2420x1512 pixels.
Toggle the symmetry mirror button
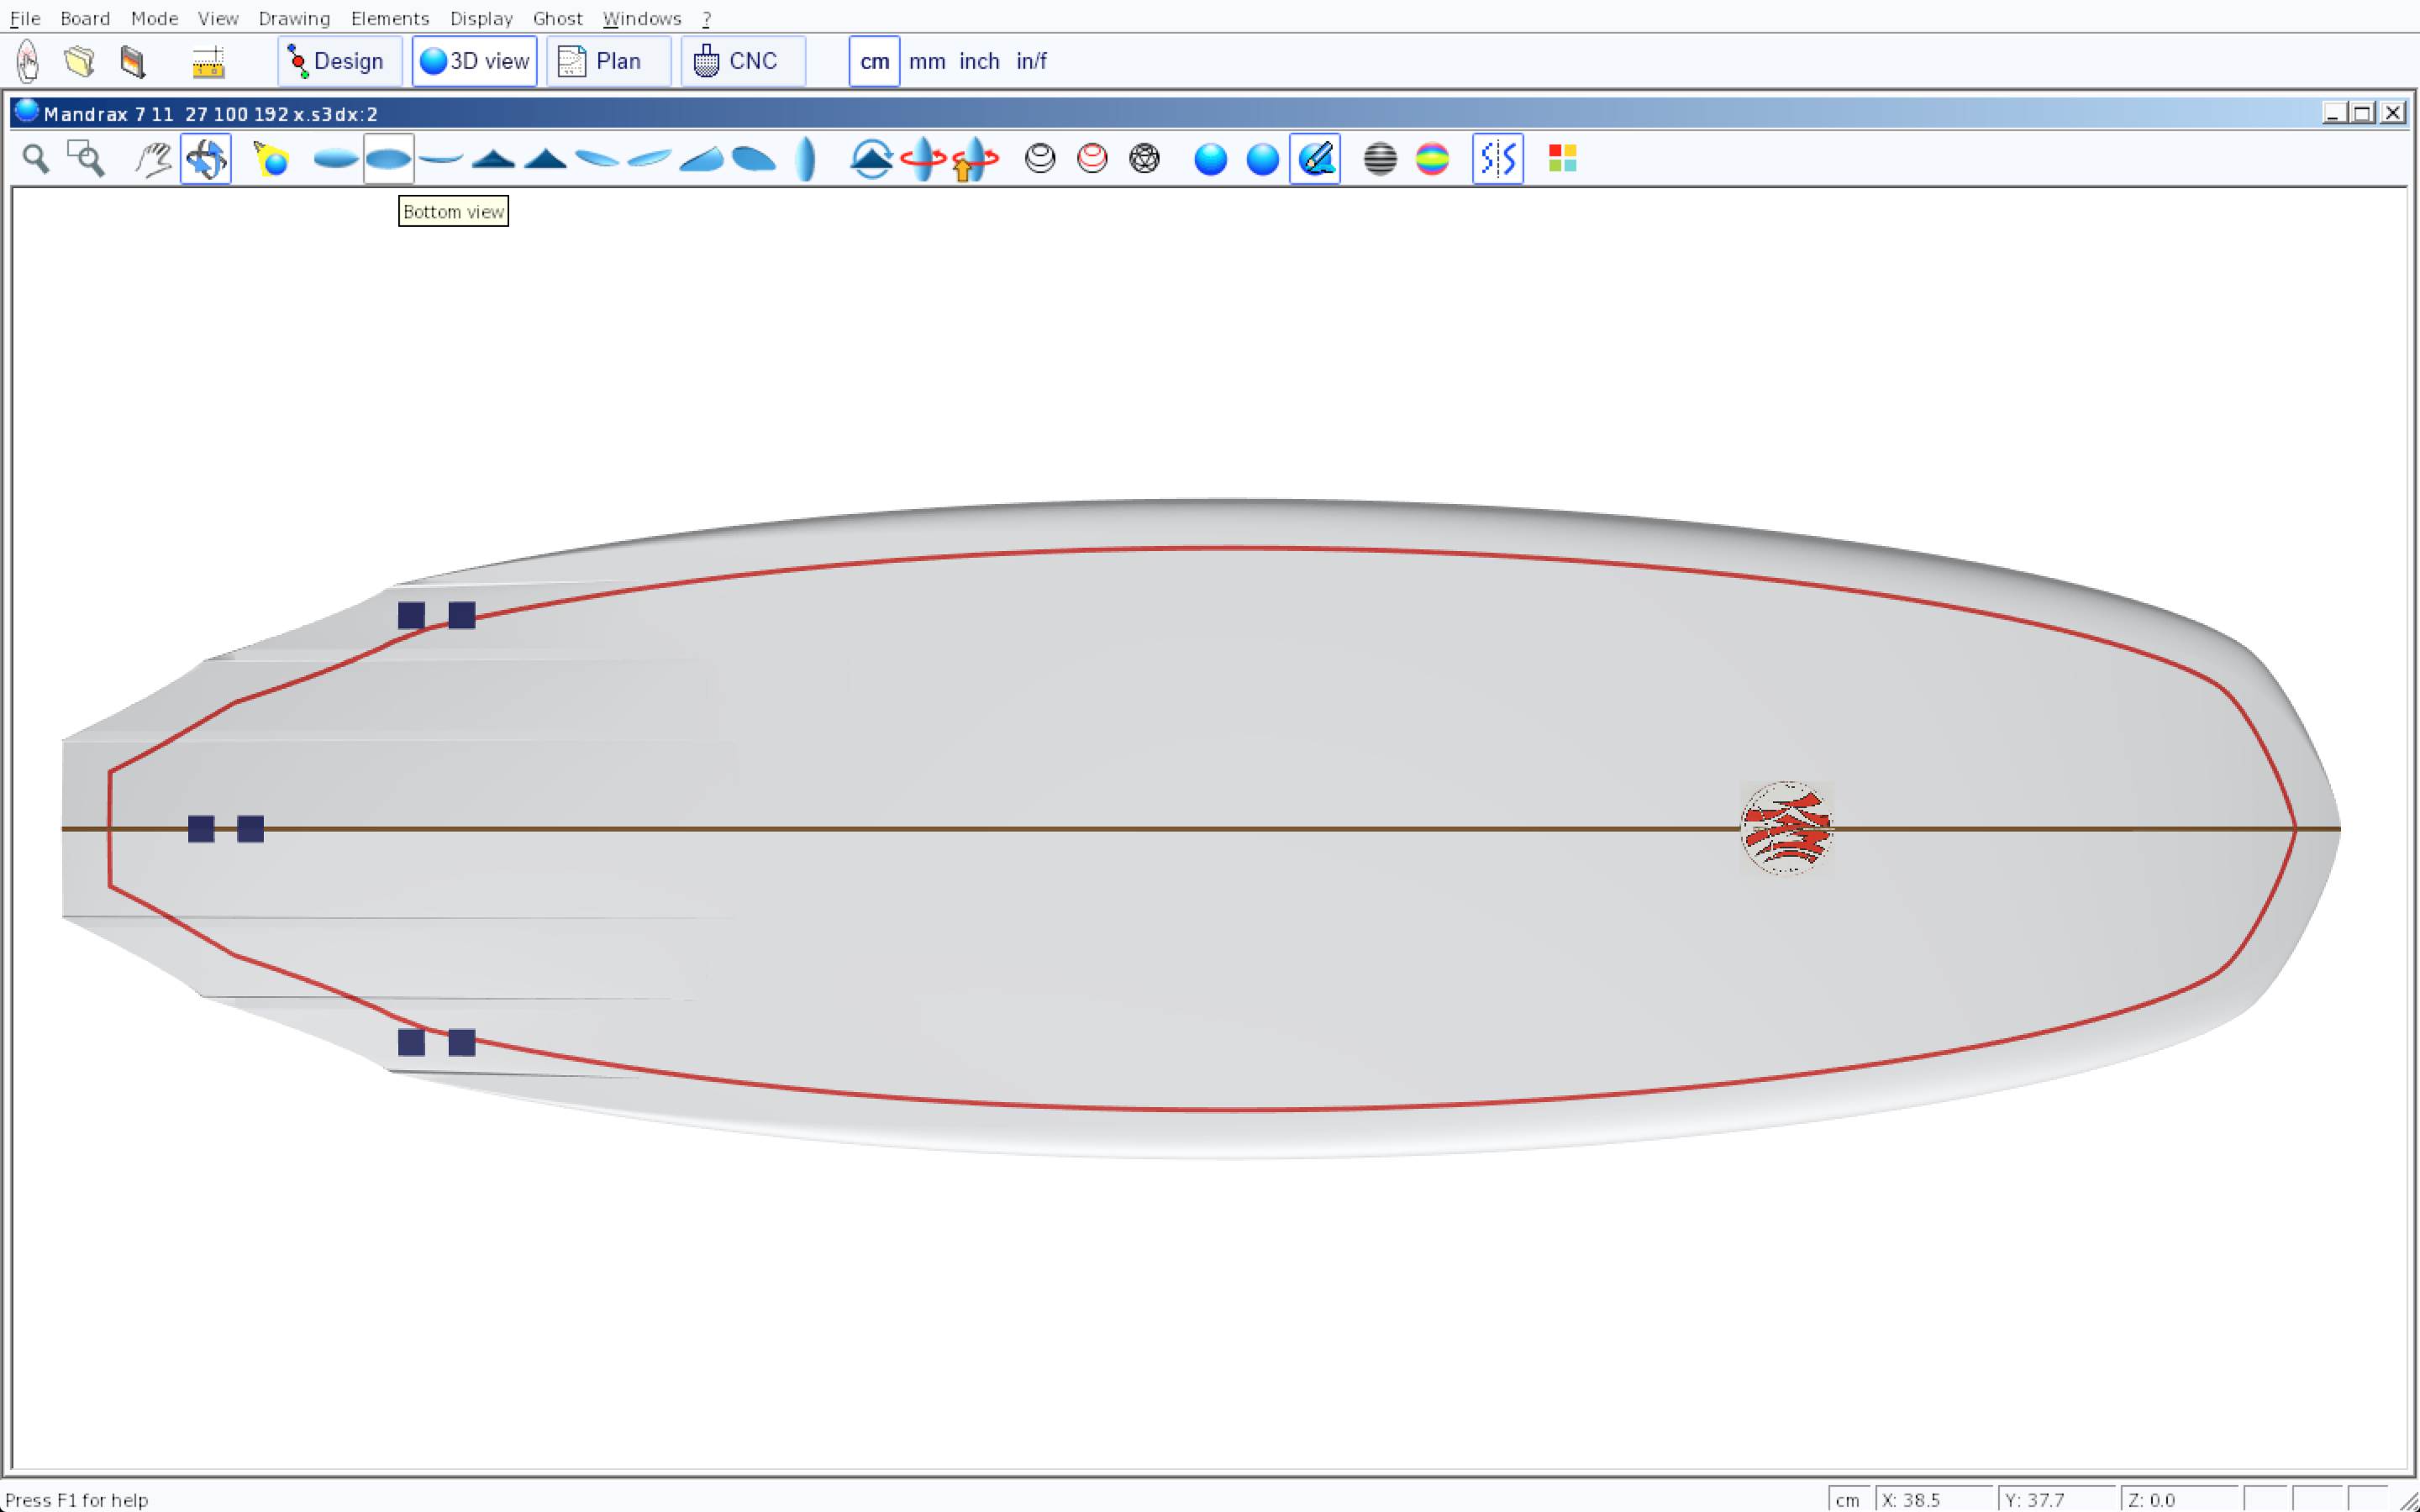(x=1497, y=159)
